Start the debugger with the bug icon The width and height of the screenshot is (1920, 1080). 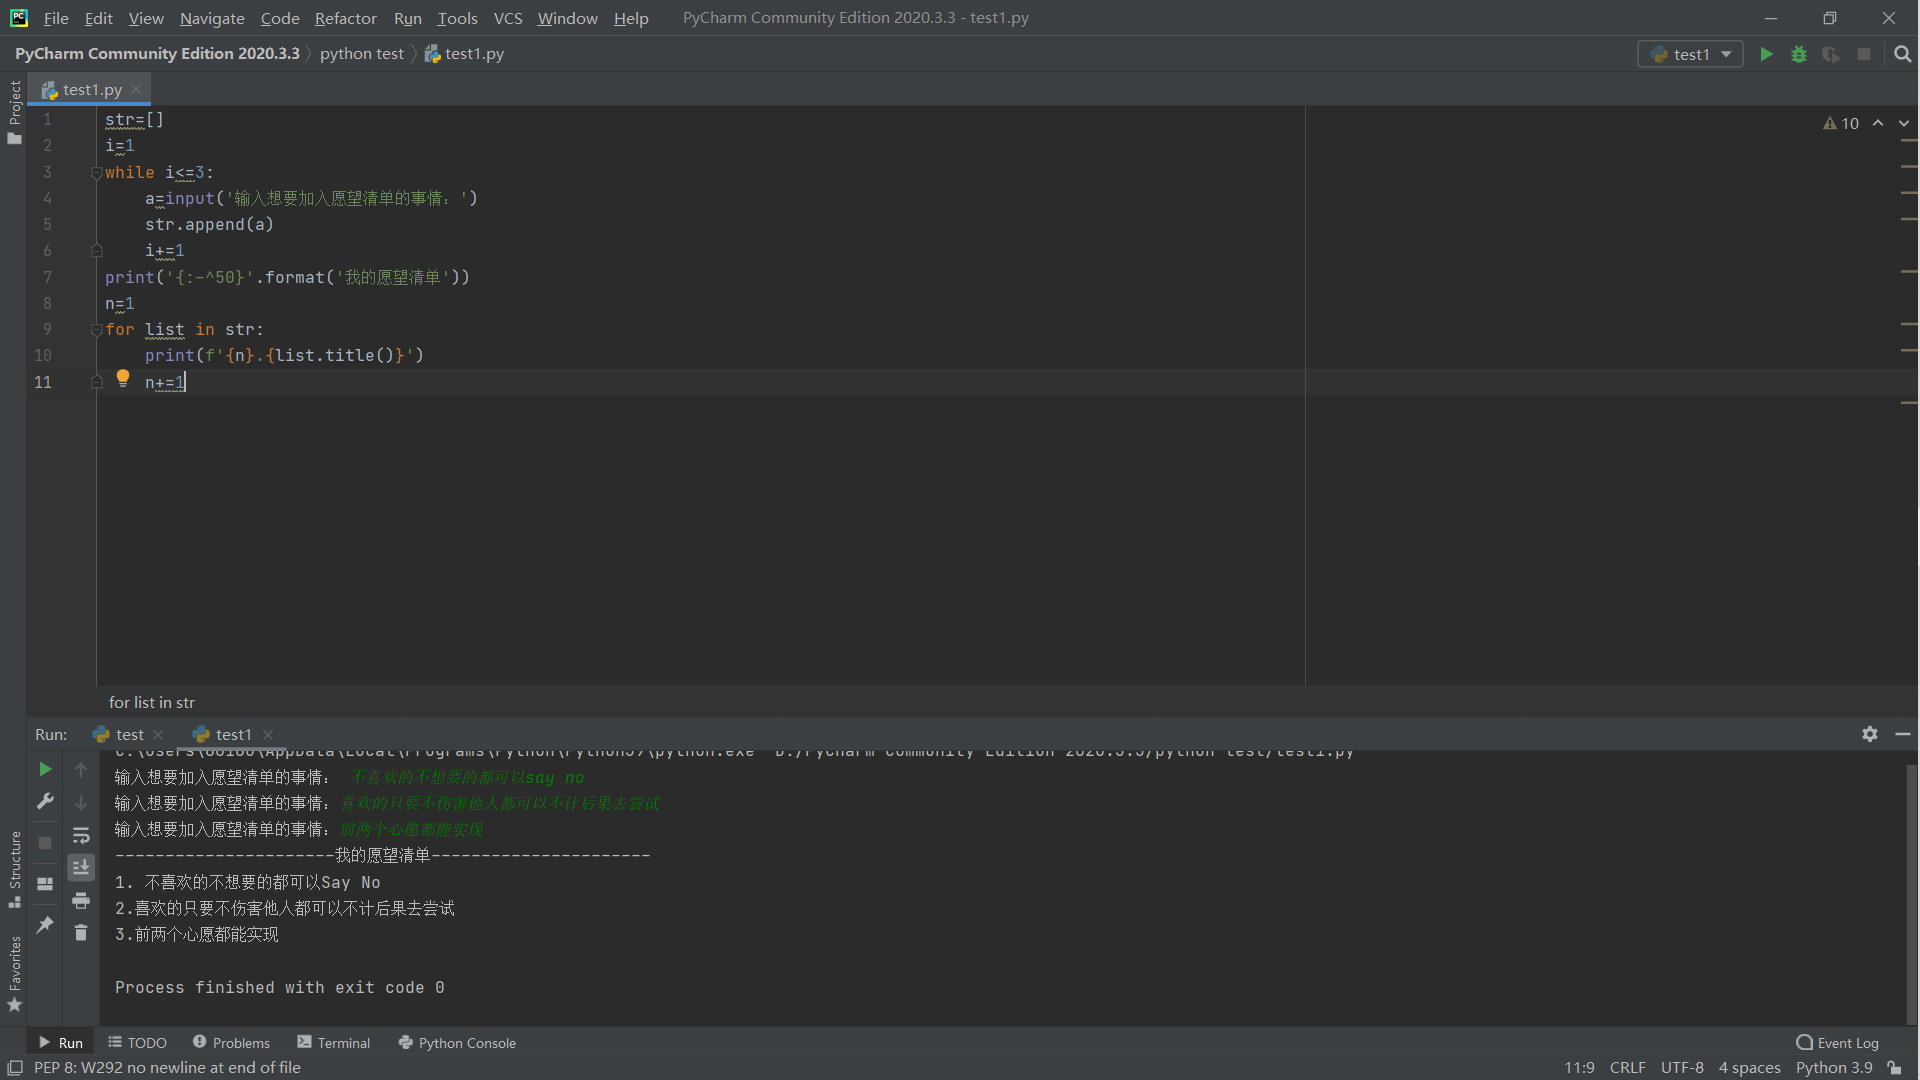pyautogui.click(x=1799, y=54)
